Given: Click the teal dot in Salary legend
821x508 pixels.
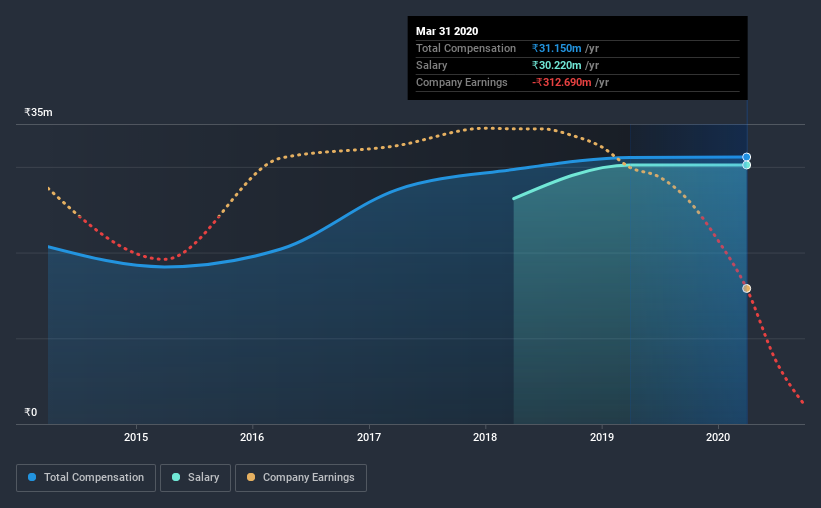Looking at the screenshot, I should 176,477.
